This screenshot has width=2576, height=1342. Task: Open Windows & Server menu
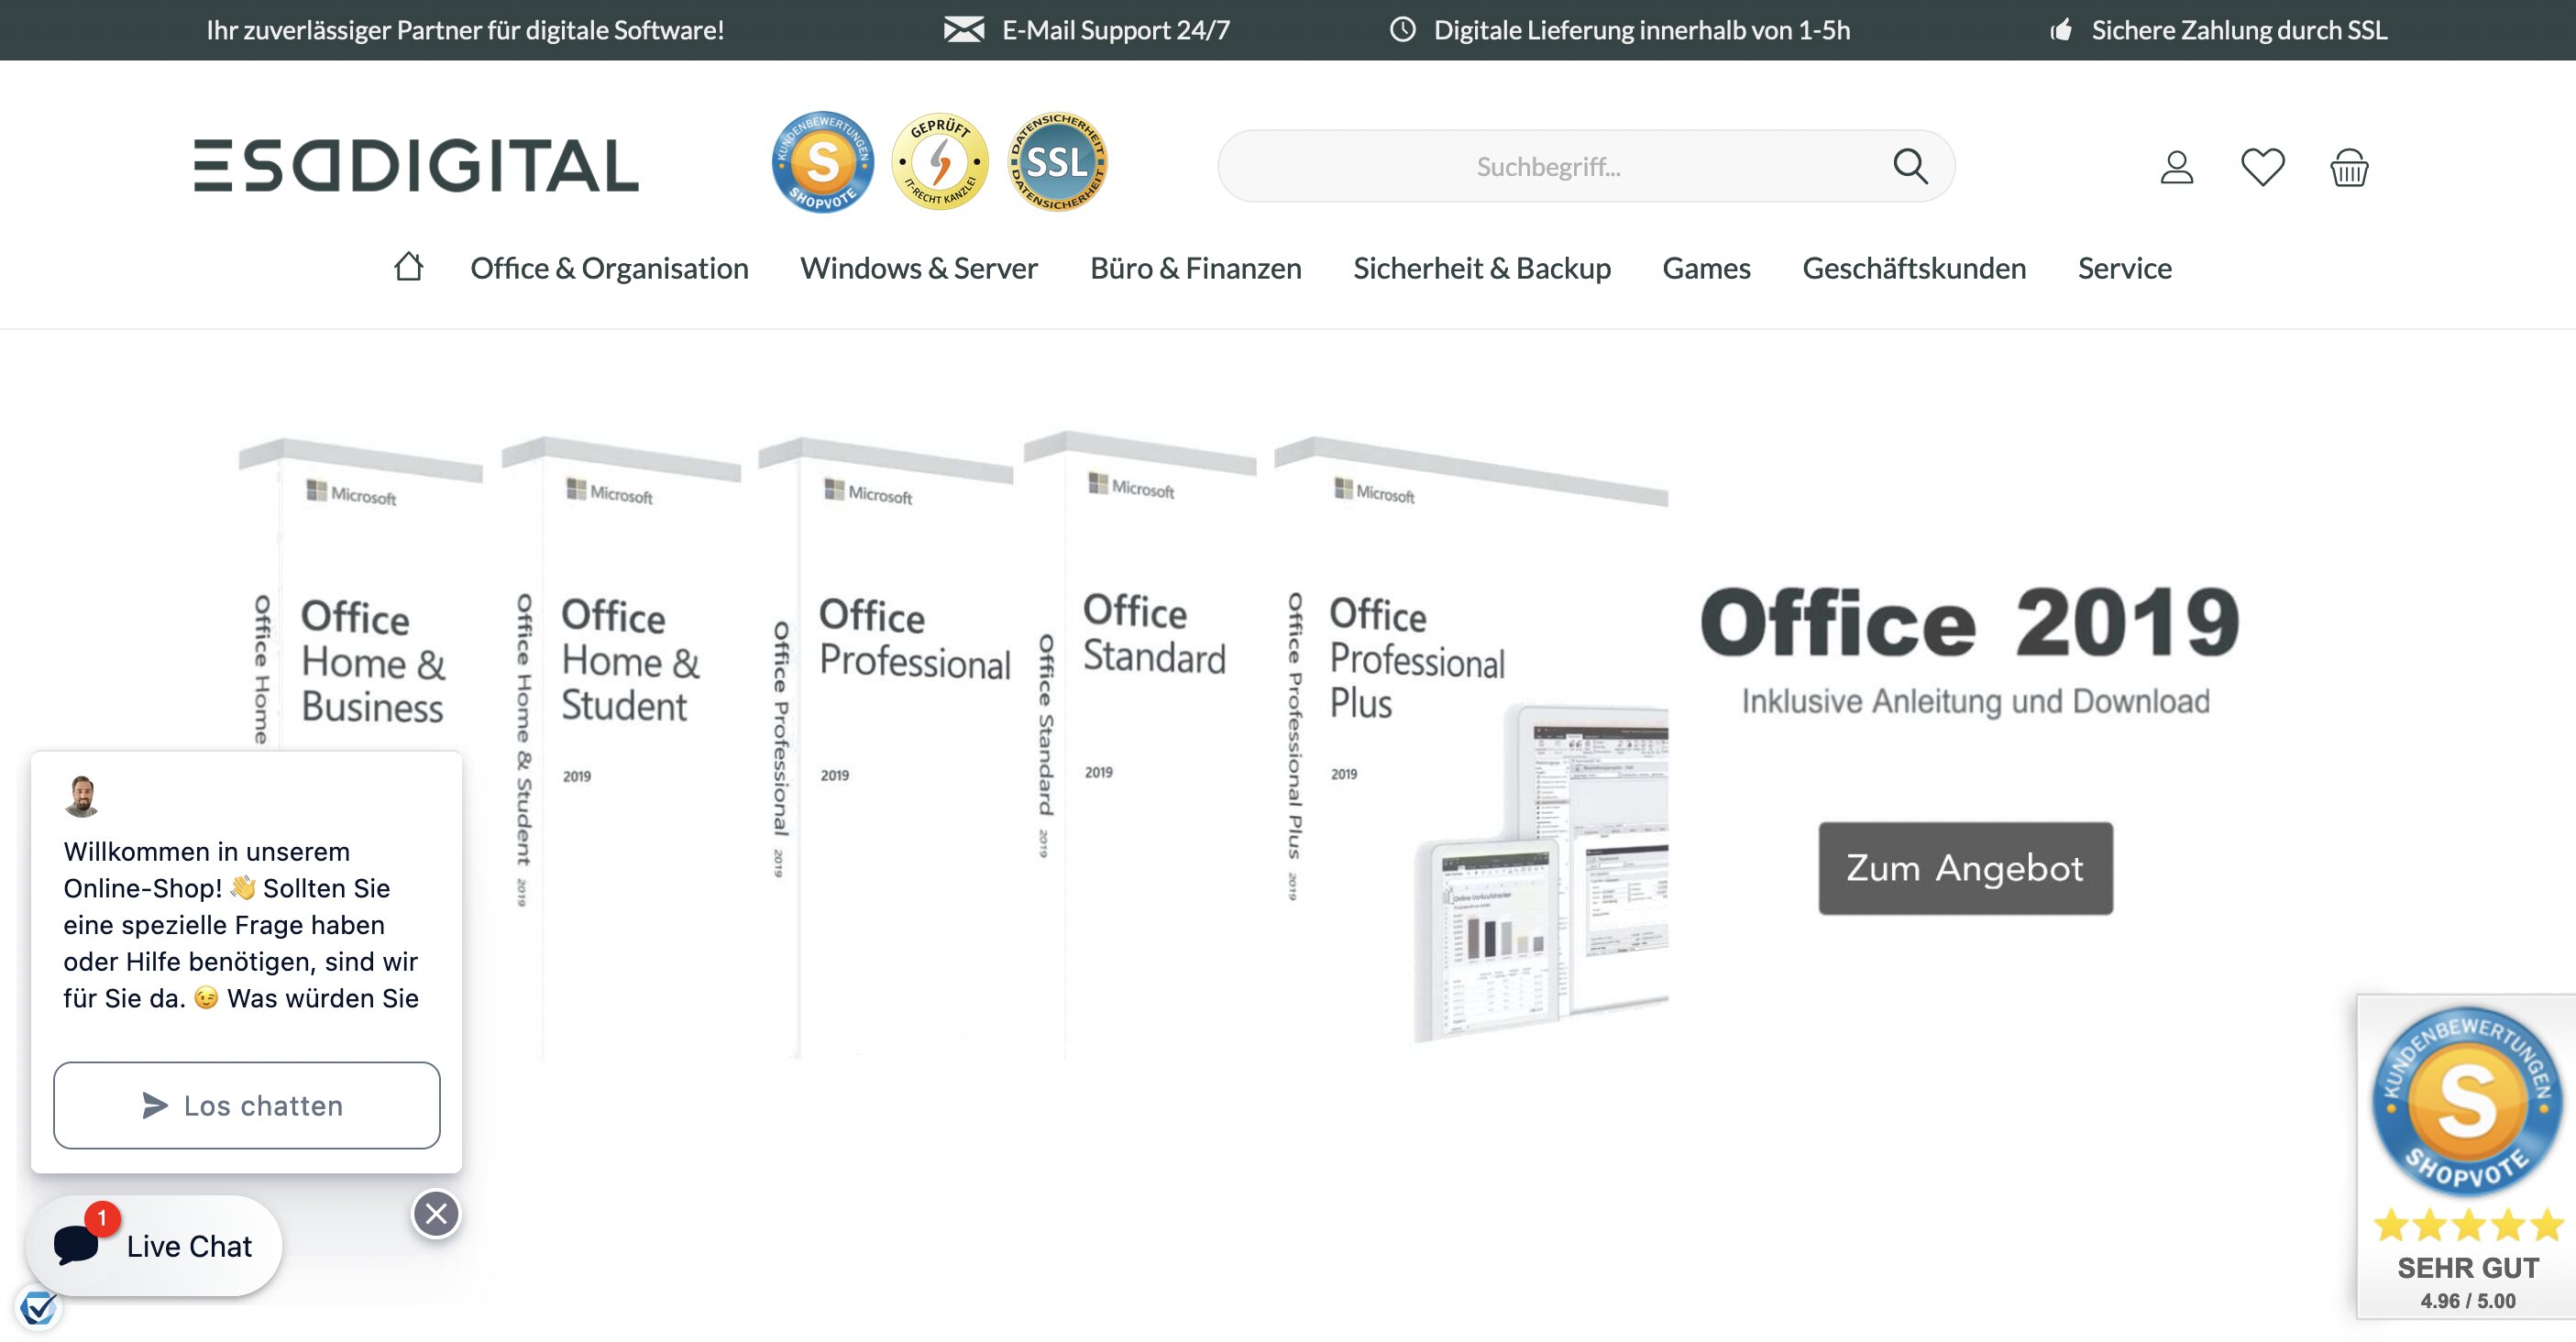click(919, 268)
